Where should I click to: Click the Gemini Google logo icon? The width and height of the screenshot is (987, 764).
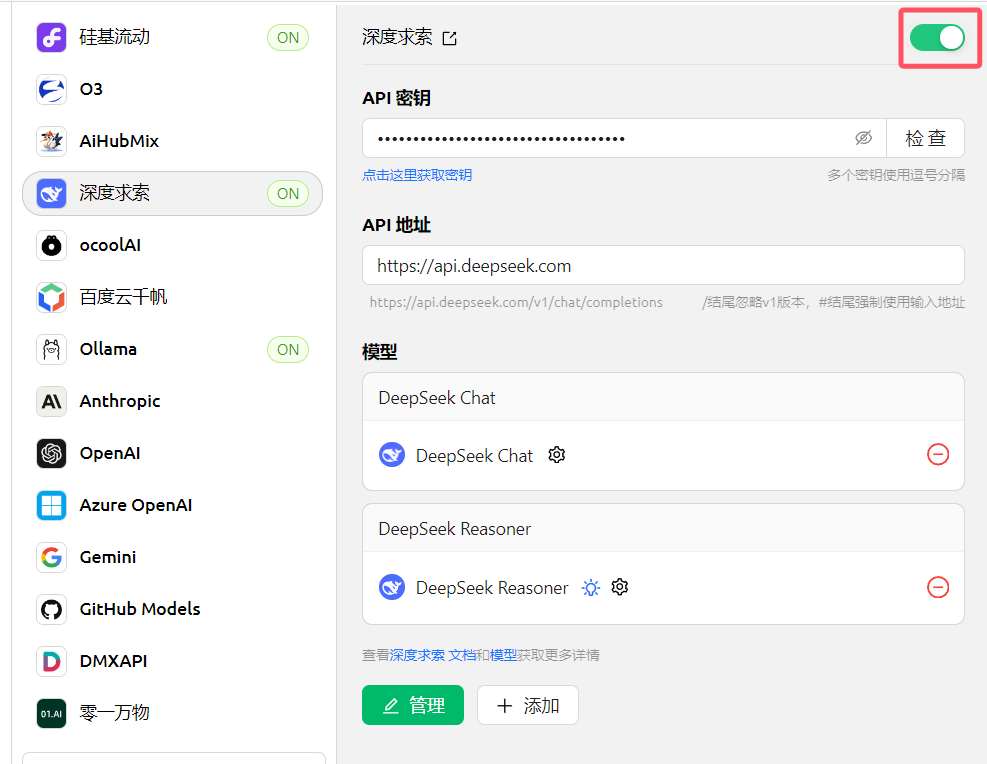point(51,558)
